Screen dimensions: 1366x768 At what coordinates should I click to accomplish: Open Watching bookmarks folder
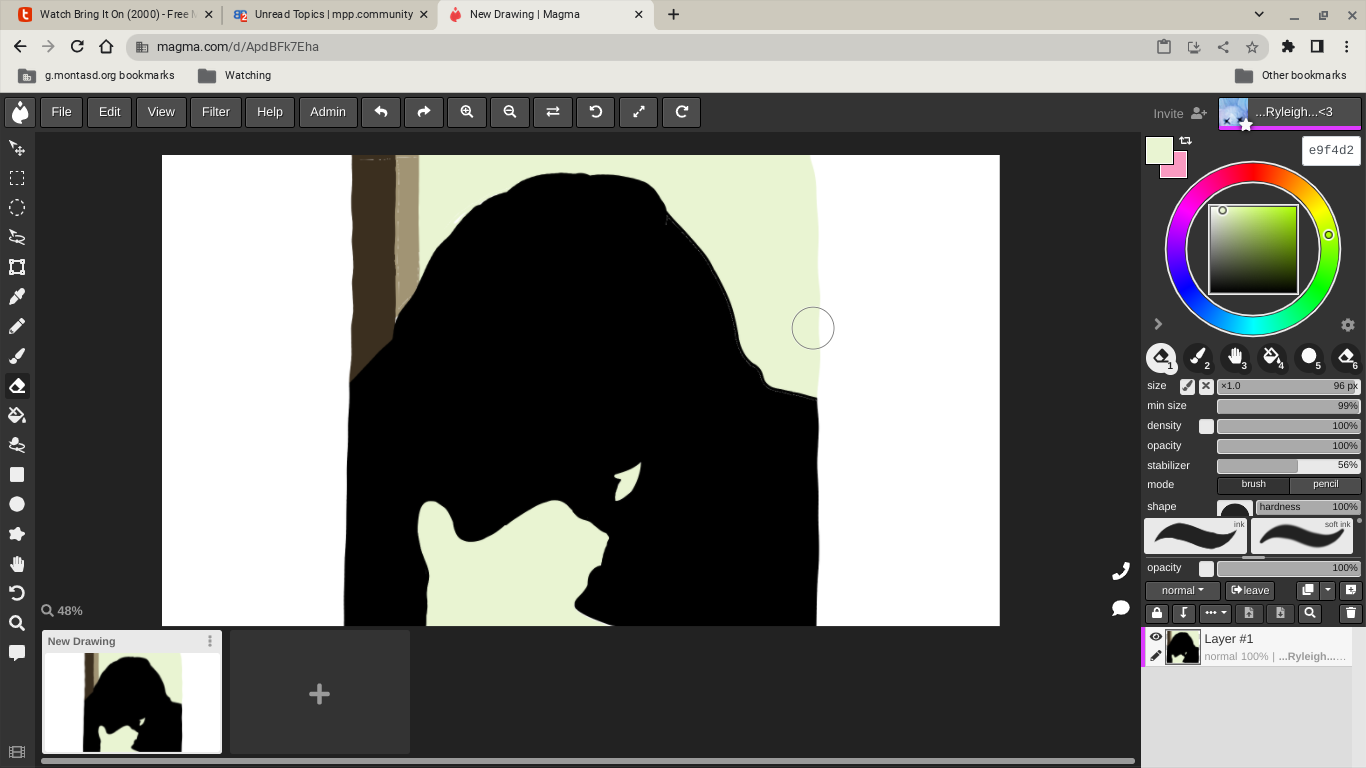[x=235, y=75]
